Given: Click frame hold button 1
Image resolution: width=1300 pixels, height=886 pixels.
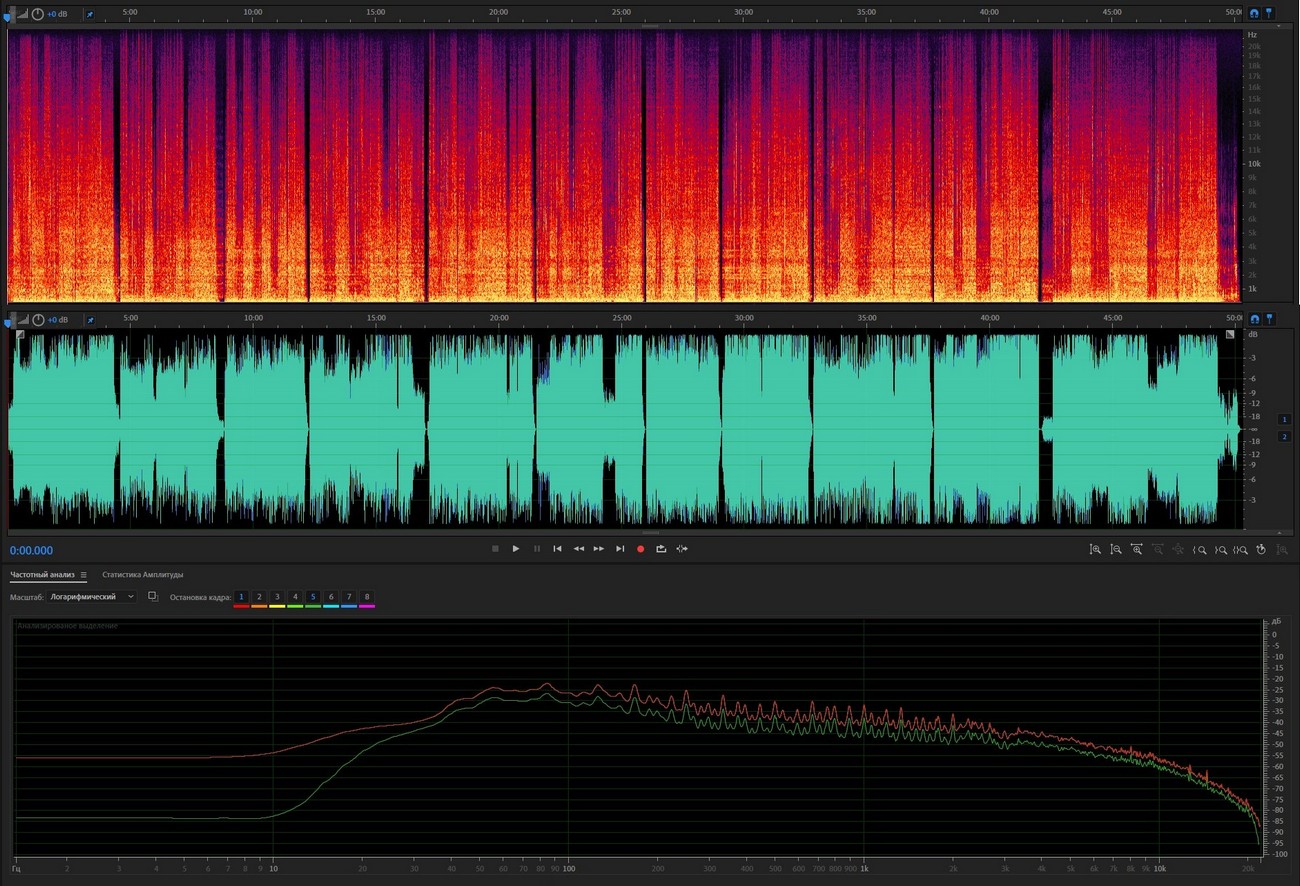Looking at the screenshot, I should (241, 597).
